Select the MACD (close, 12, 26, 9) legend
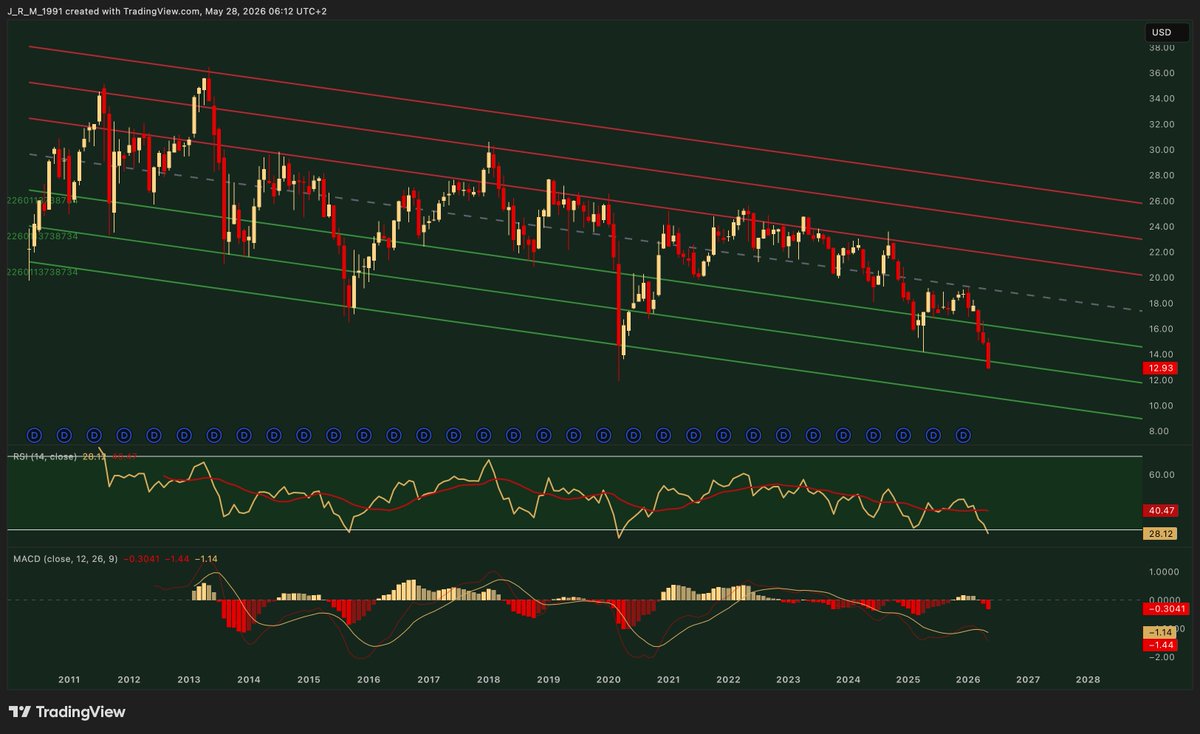Image resolution: width=1200 pixels, height=734 pixels. pyautogui.click(x=63, y=558)
